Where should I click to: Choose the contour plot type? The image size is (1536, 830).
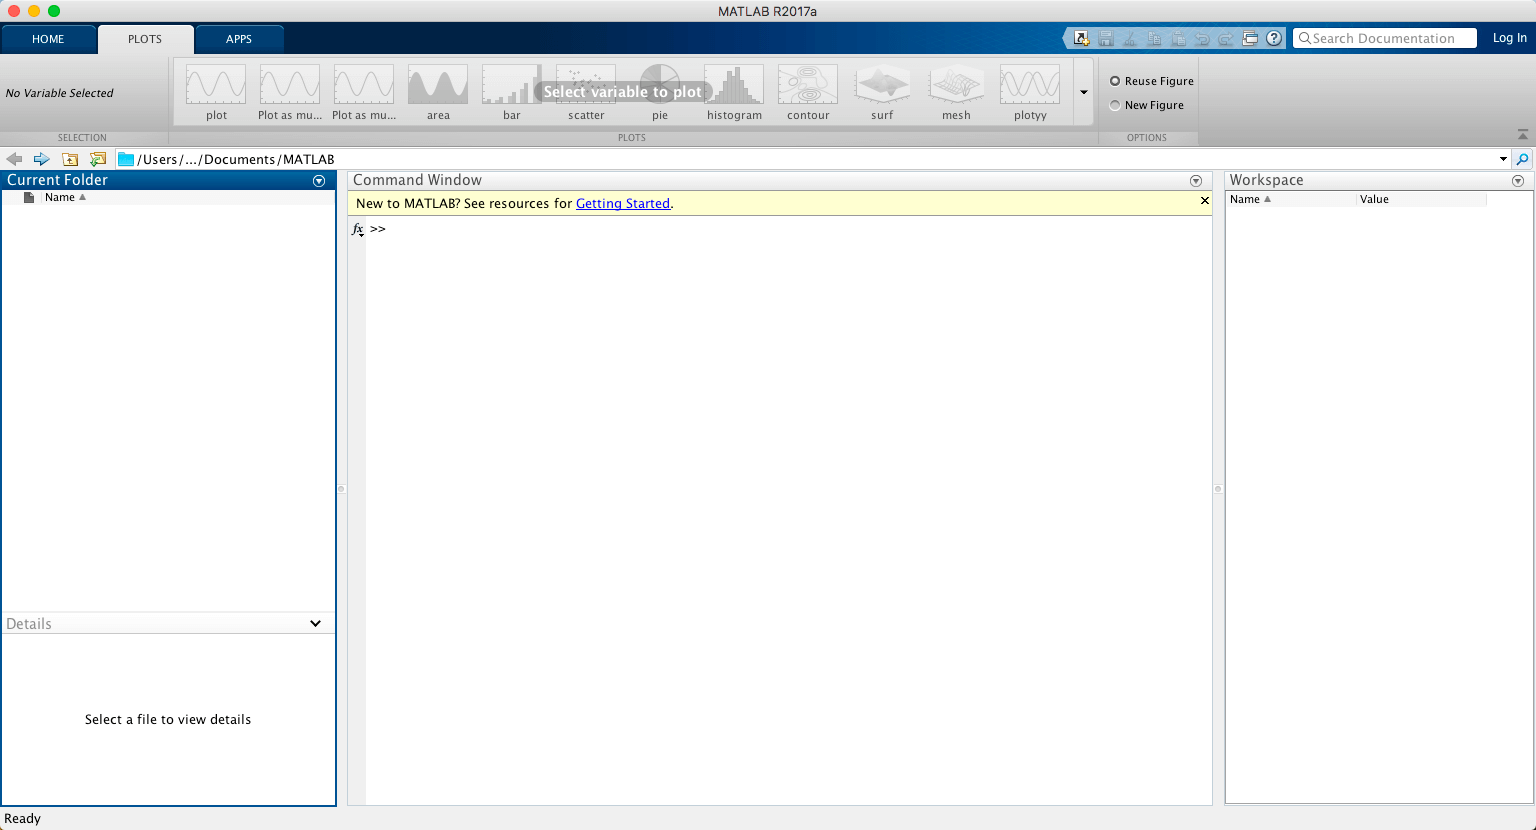pos(808,93)
